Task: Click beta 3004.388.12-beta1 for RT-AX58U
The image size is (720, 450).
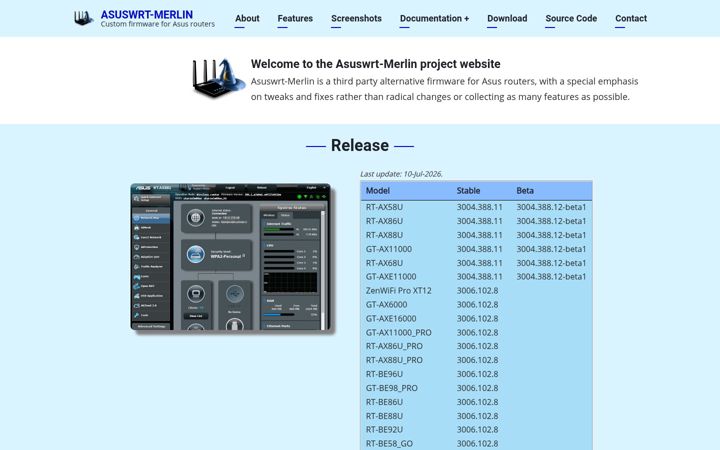Action: point(551,207)
